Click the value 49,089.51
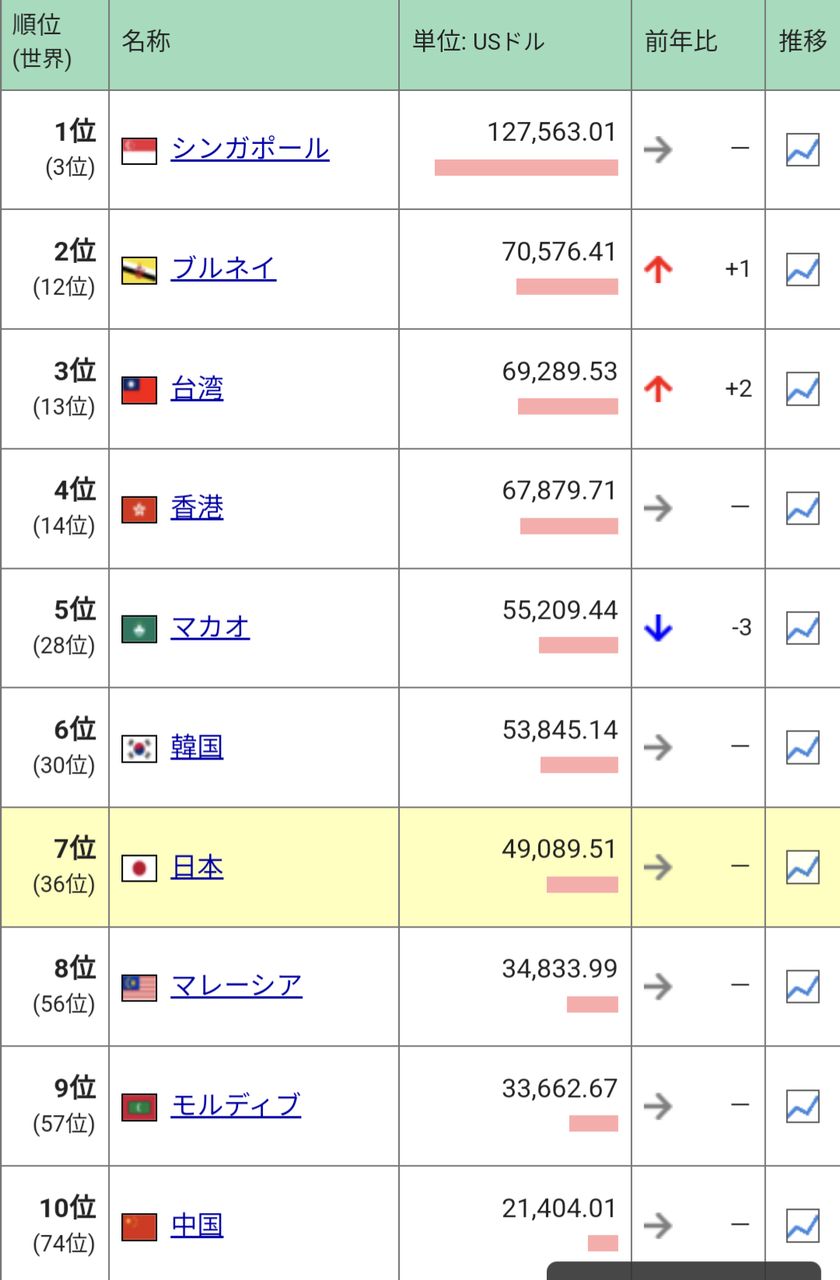Image resolution: width=840 pixels, height=1280 pixels. [560, 849]
